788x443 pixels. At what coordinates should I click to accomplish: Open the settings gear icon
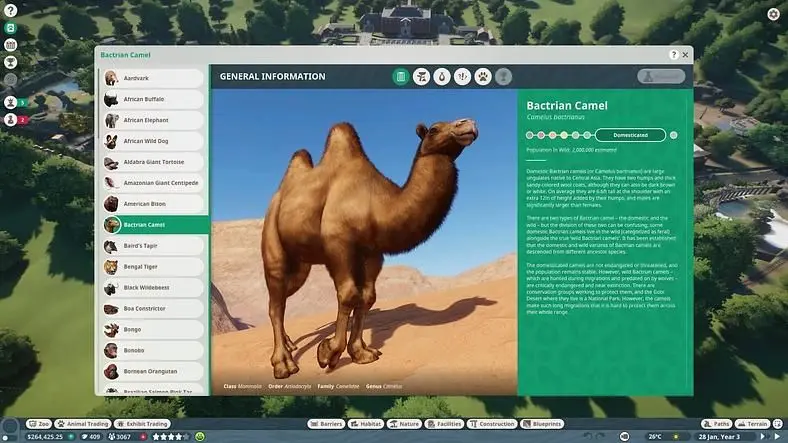(773, 14)
